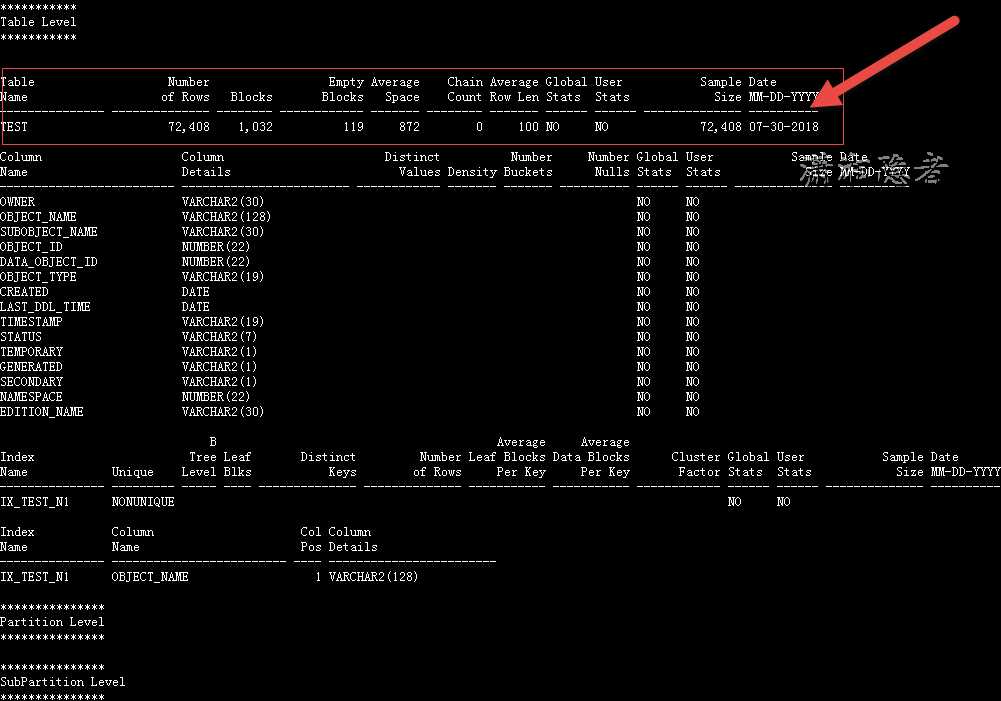Image resolution: width=1001 pixels, height=701 pixels.
Task: Click User Stats NO of EDITION_NAME row
Action: (x=693, y=412)
